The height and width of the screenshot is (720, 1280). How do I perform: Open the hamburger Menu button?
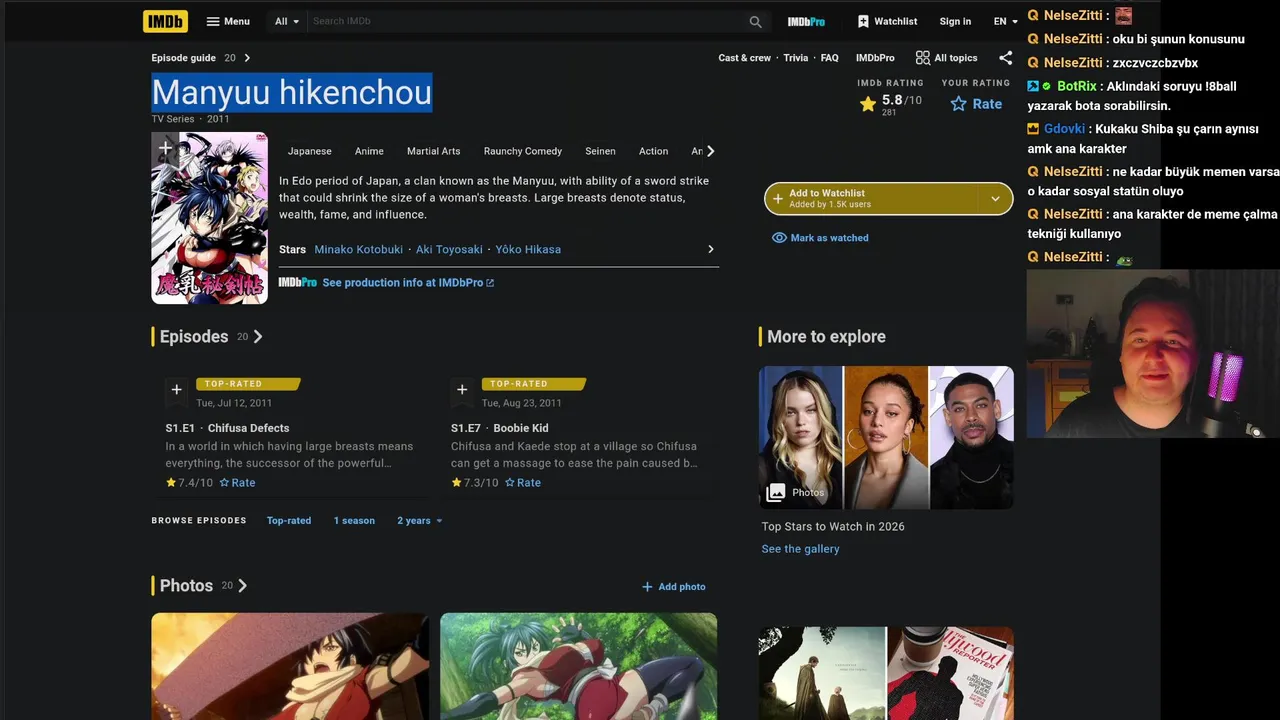pyautogui.click(x=228, y=21)
